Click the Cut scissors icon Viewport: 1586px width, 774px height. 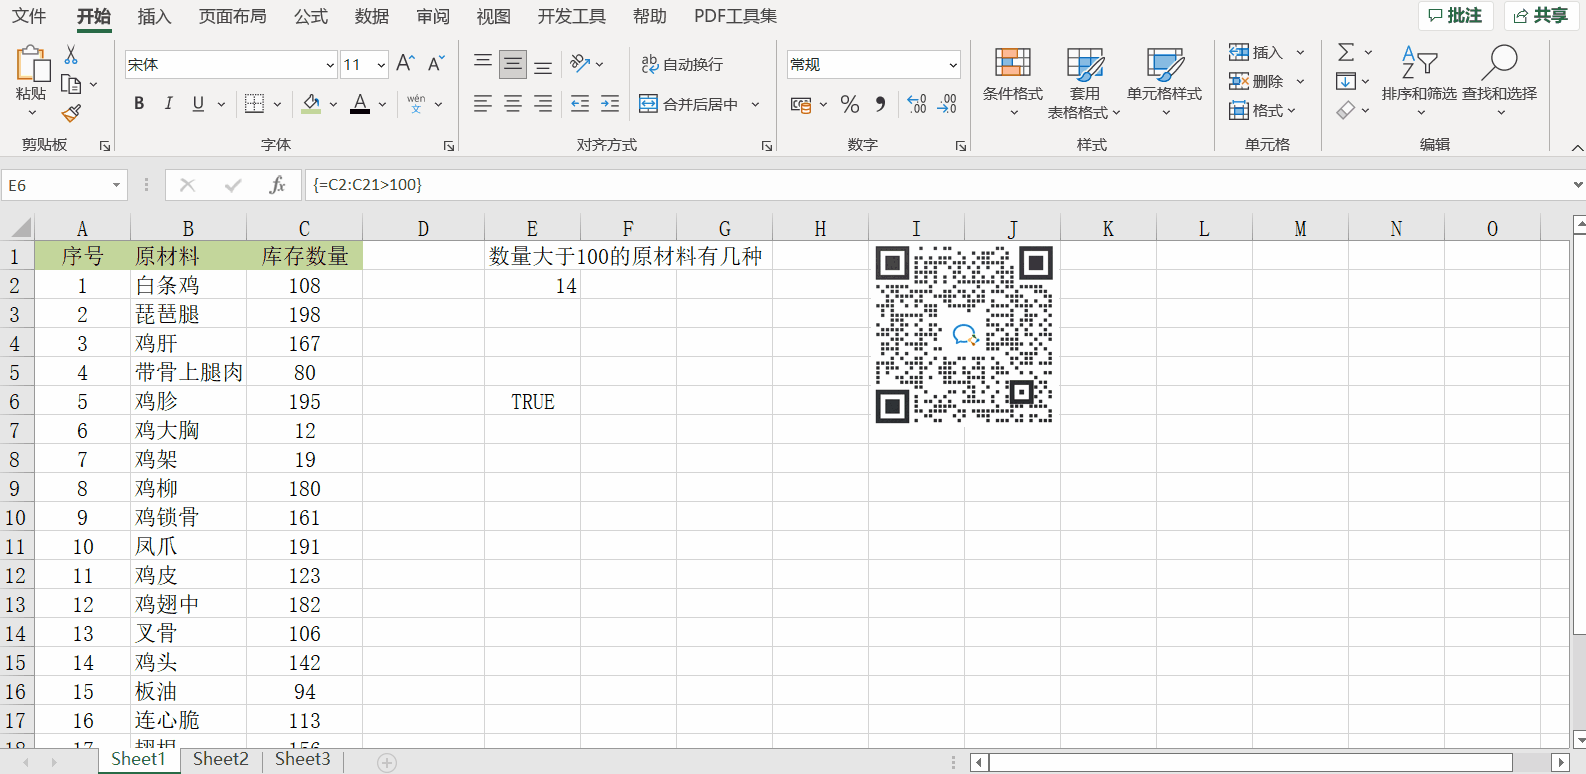71,55
